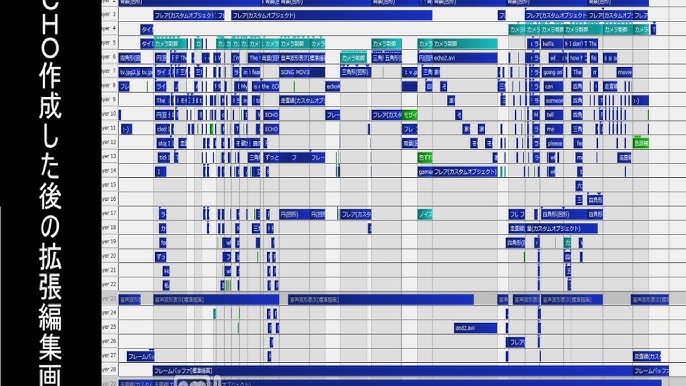Select the 'me' text clip on Layer 11
This screenshot has height=386, width=686.
pos(554,129)
